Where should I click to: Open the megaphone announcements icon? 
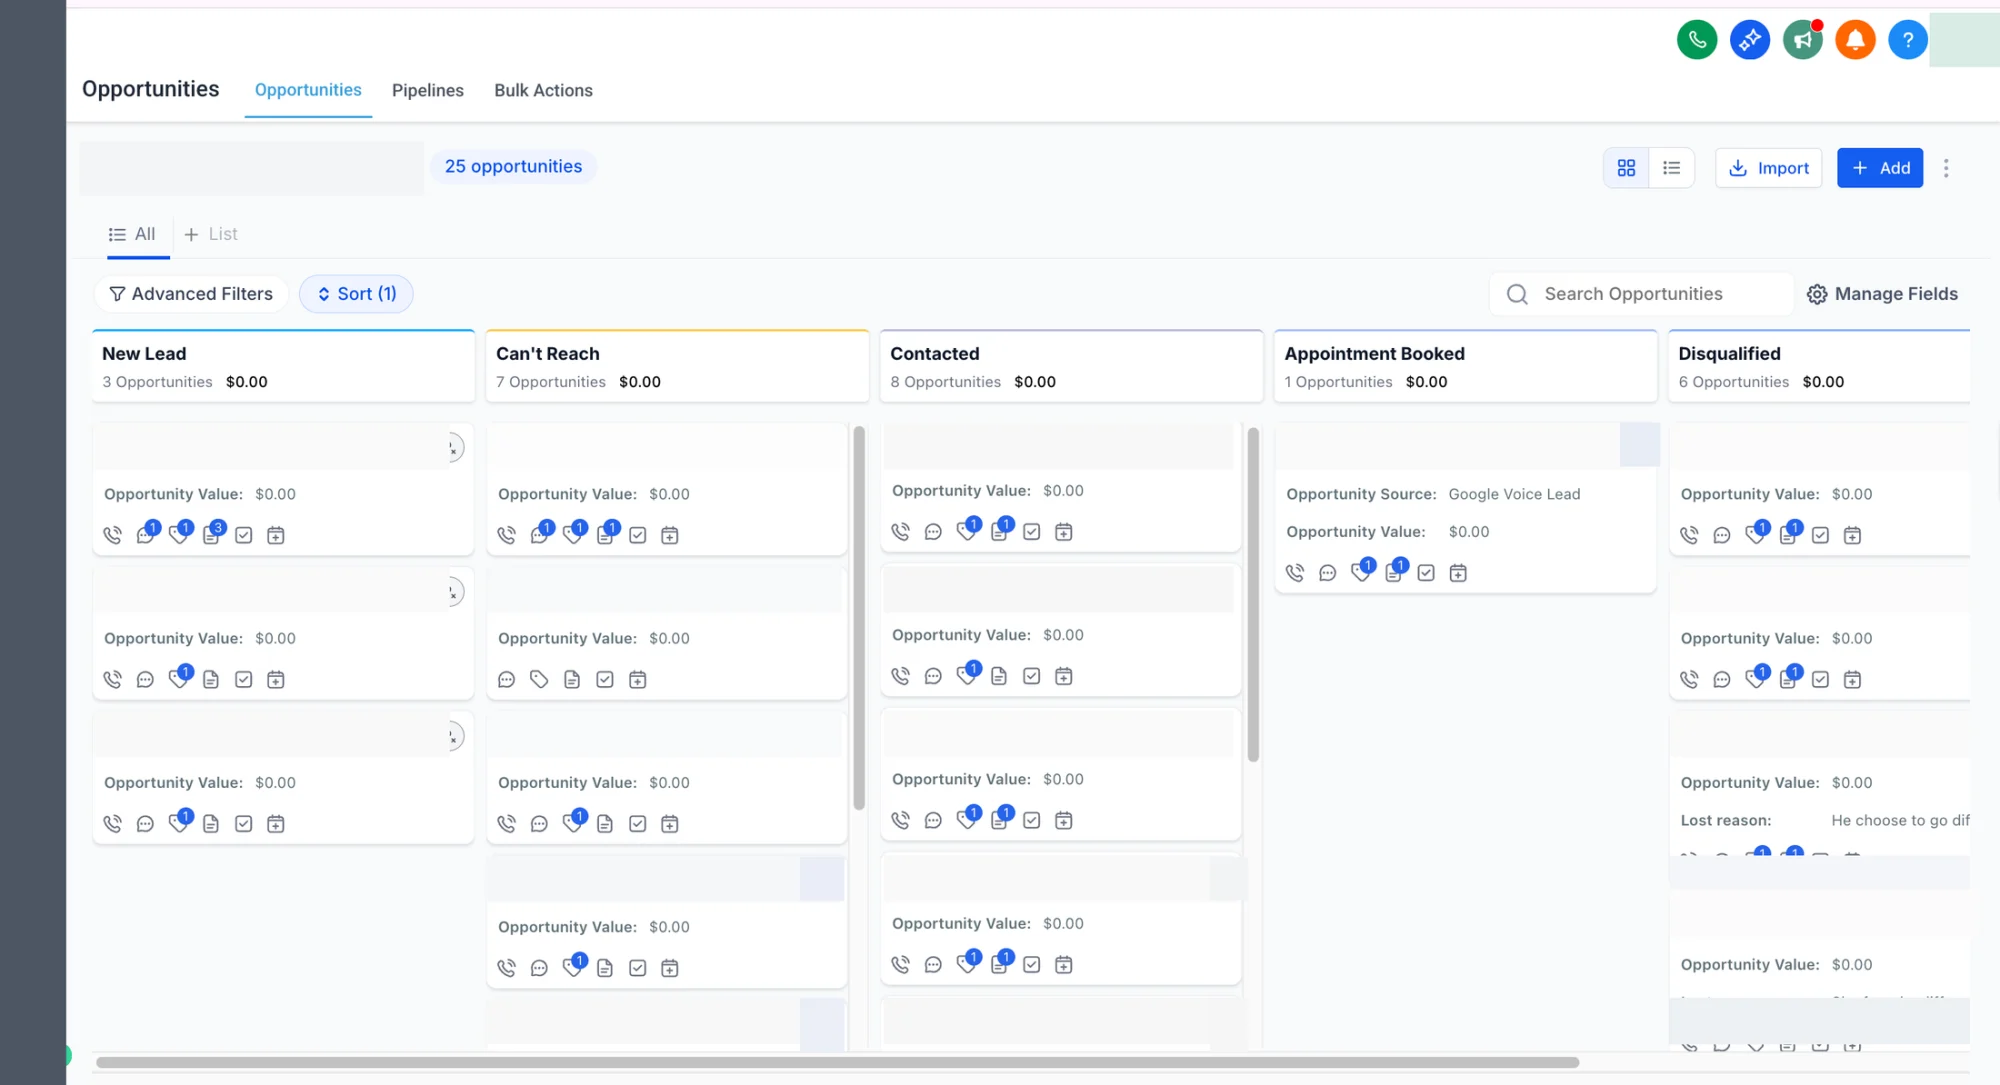[1802, 40]
